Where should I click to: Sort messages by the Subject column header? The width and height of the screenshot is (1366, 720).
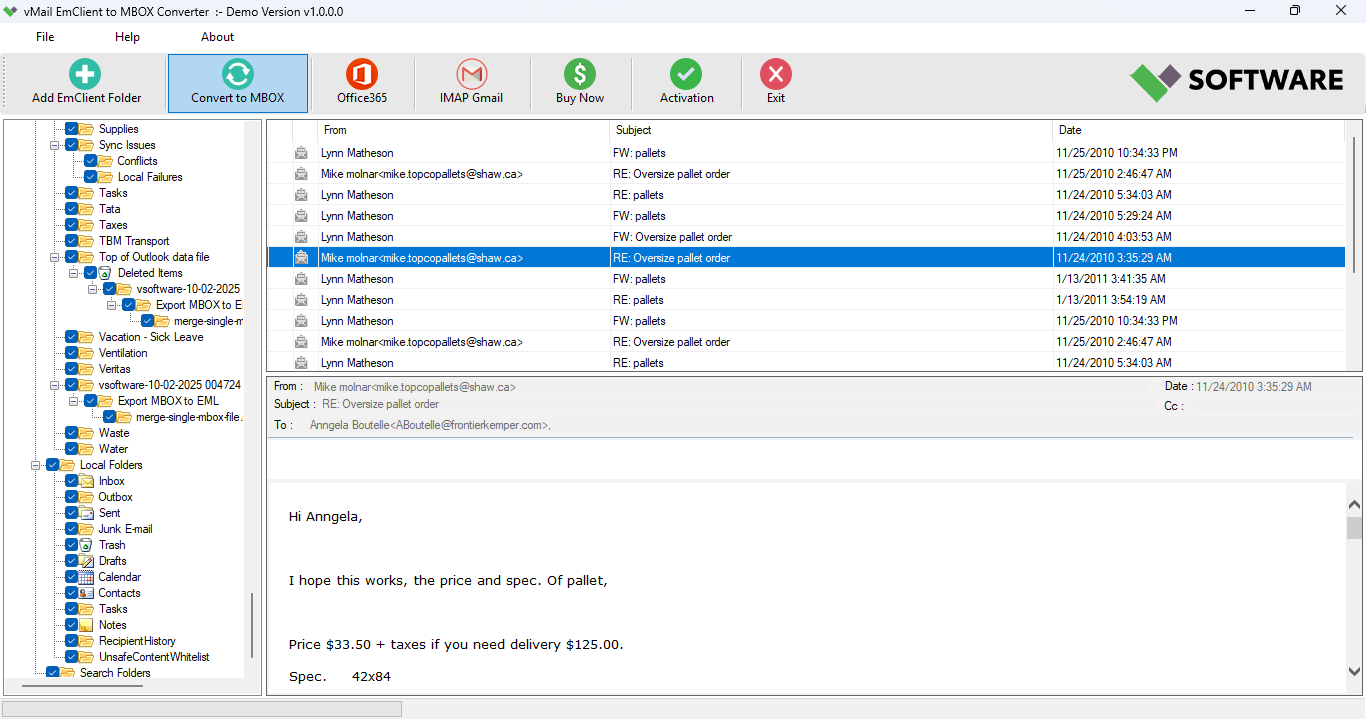point(830,130)
